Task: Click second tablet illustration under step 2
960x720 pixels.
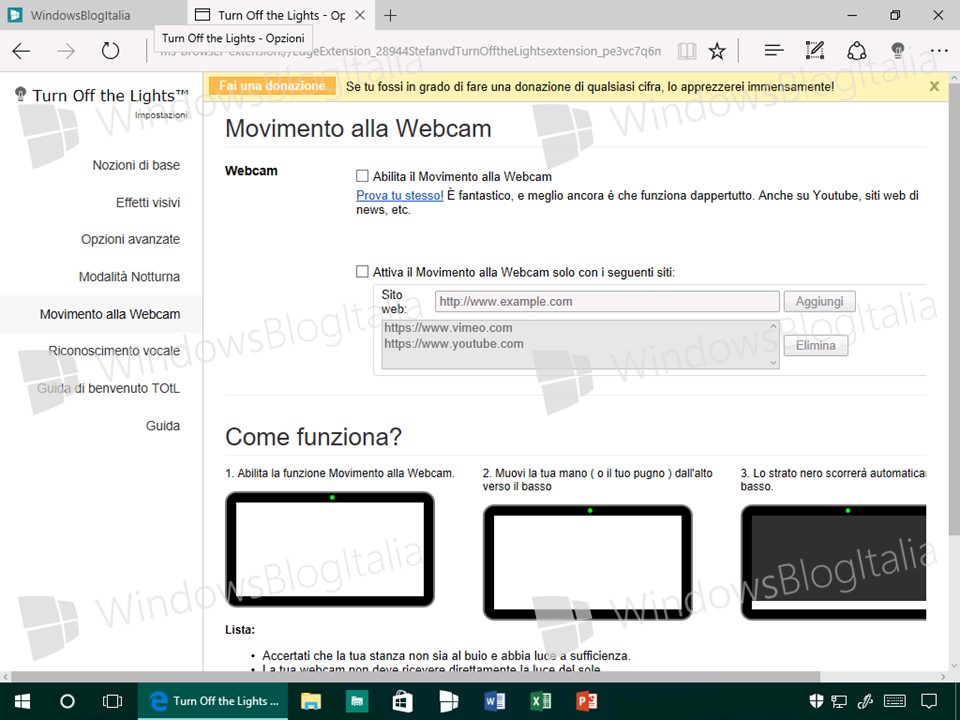Action: (588, 563)
